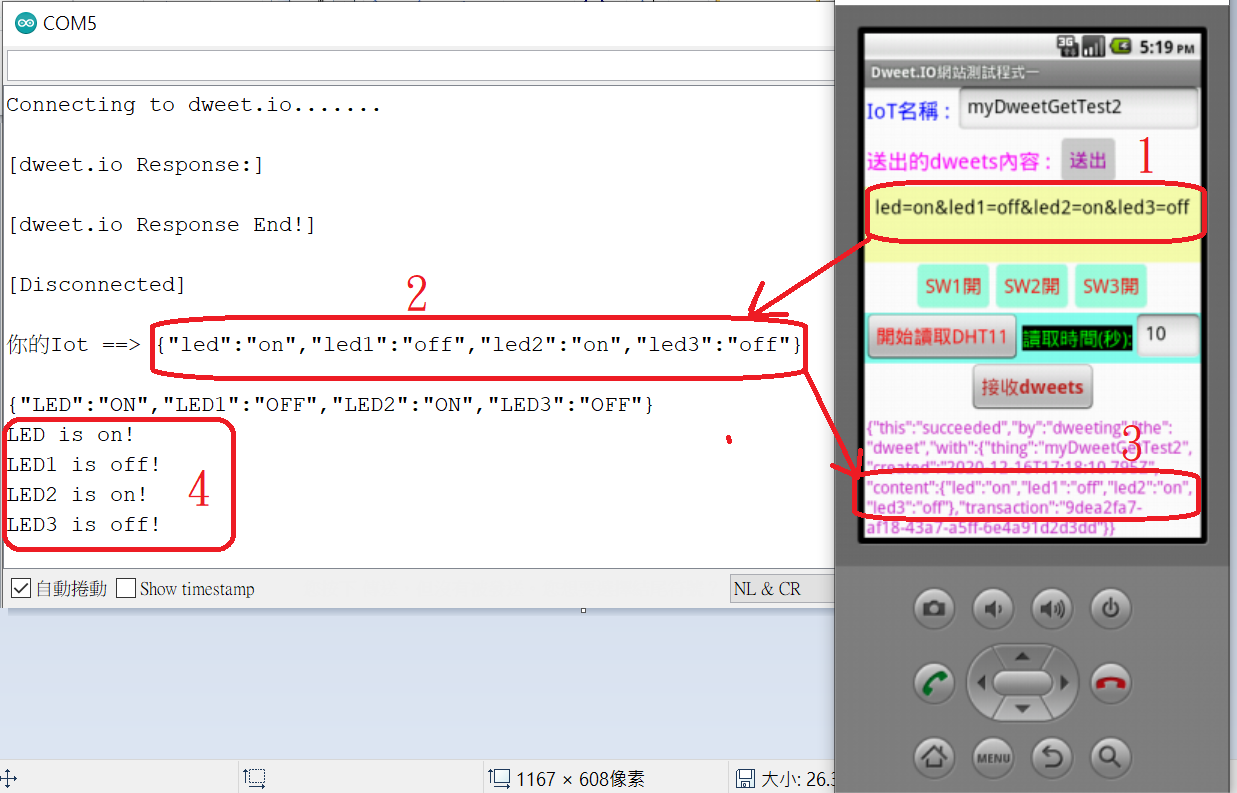This screenshot has height=793, width=1237.
Task: Click the 'LED3 is off!' line
Action: pos(83,525)
